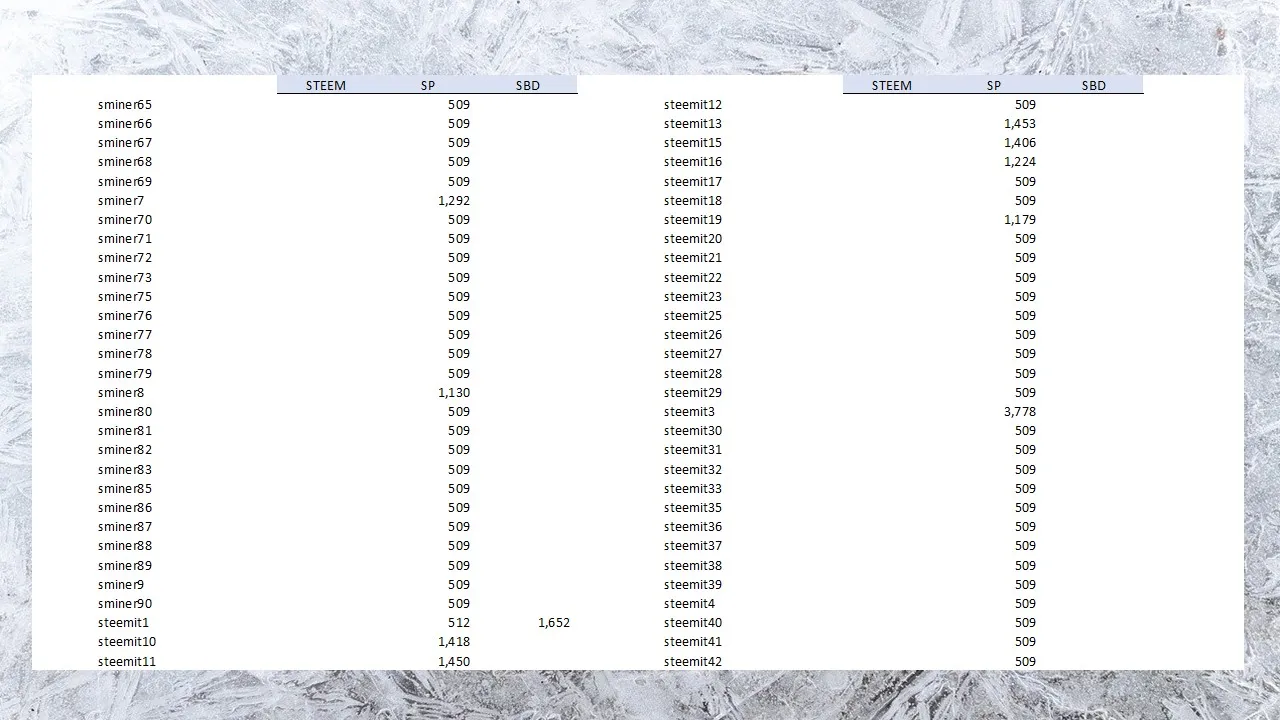The height and width of the screenshot is (720, 1280).
Task: Click the right table SP column header
Action: [x=994, y=85]
